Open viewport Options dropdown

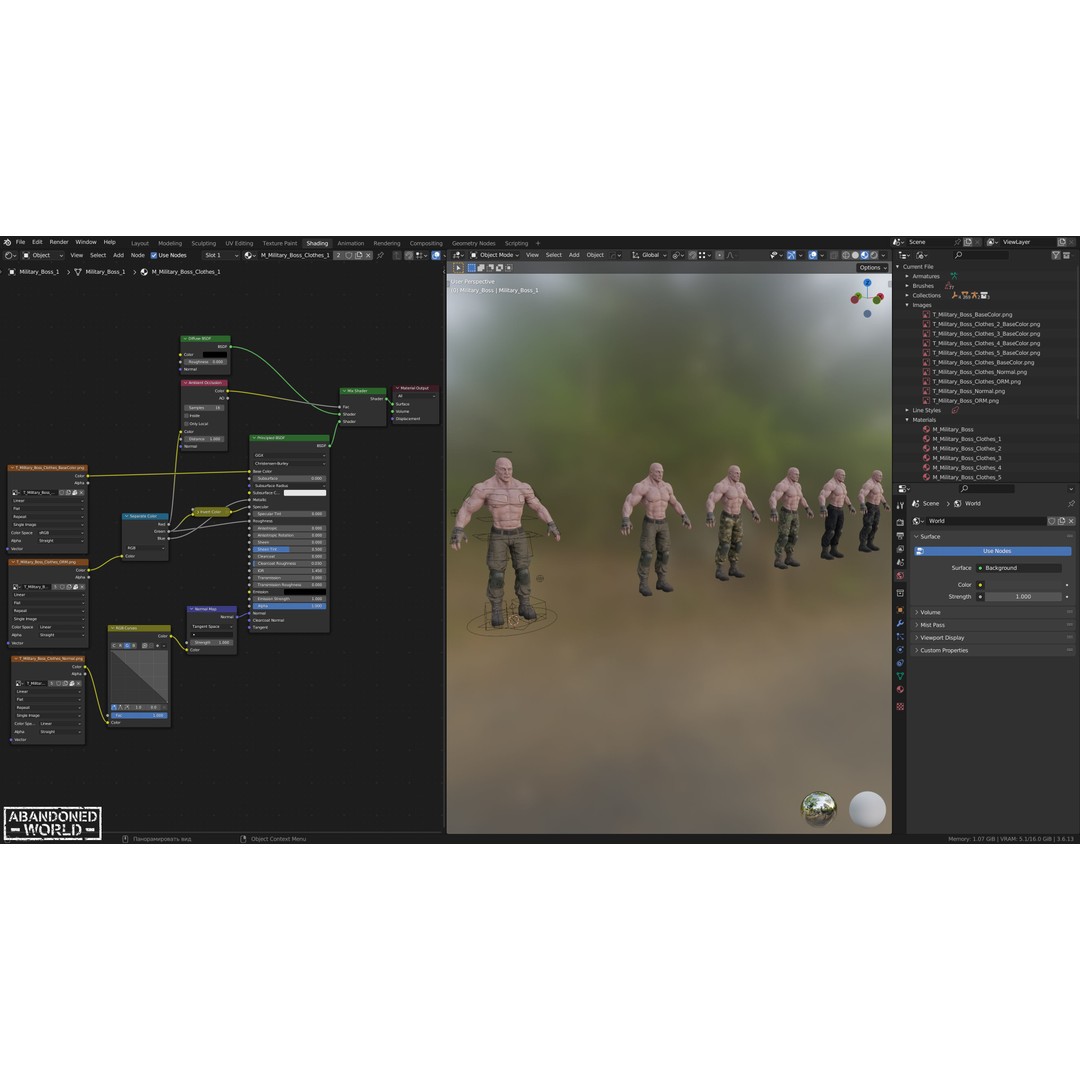pyautogui.click(x=873, y=268)
